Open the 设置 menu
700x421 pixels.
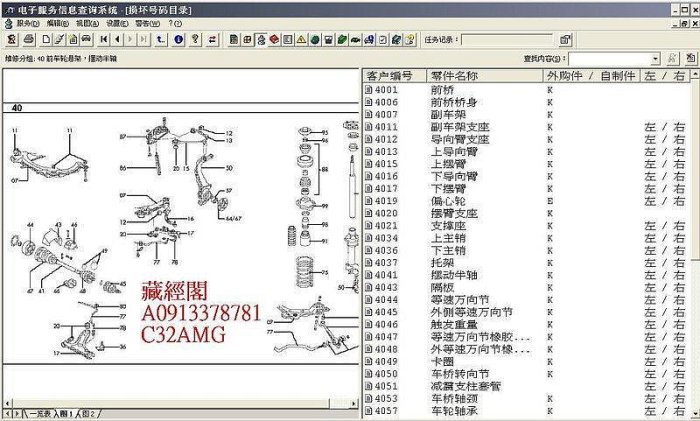tap(116, 22)
